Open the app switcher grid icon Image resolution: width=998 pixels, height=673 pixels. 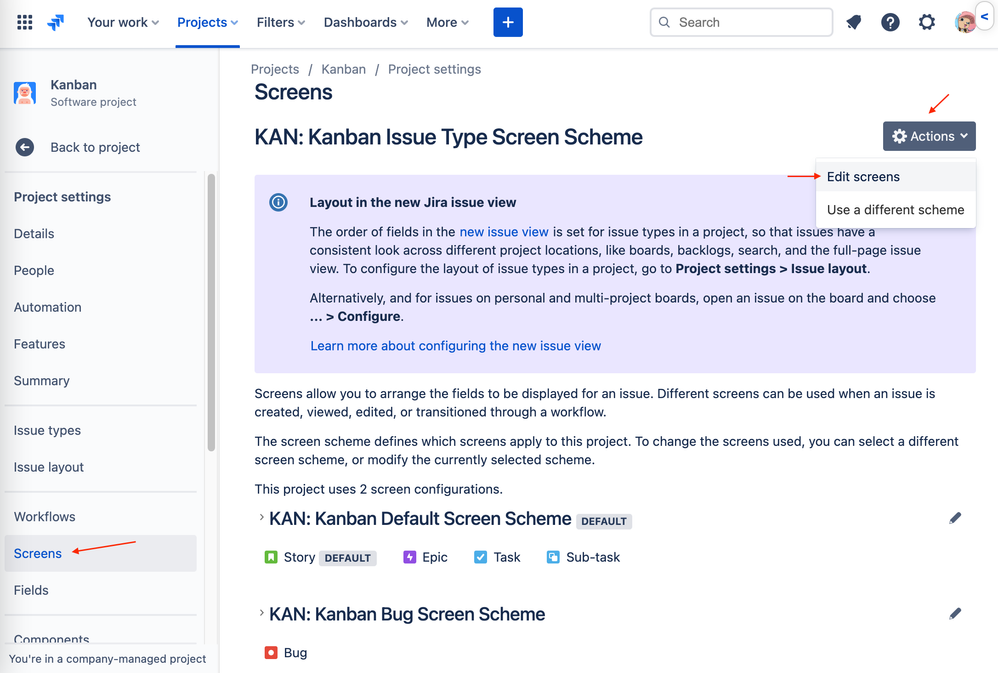tap(25, 22)
